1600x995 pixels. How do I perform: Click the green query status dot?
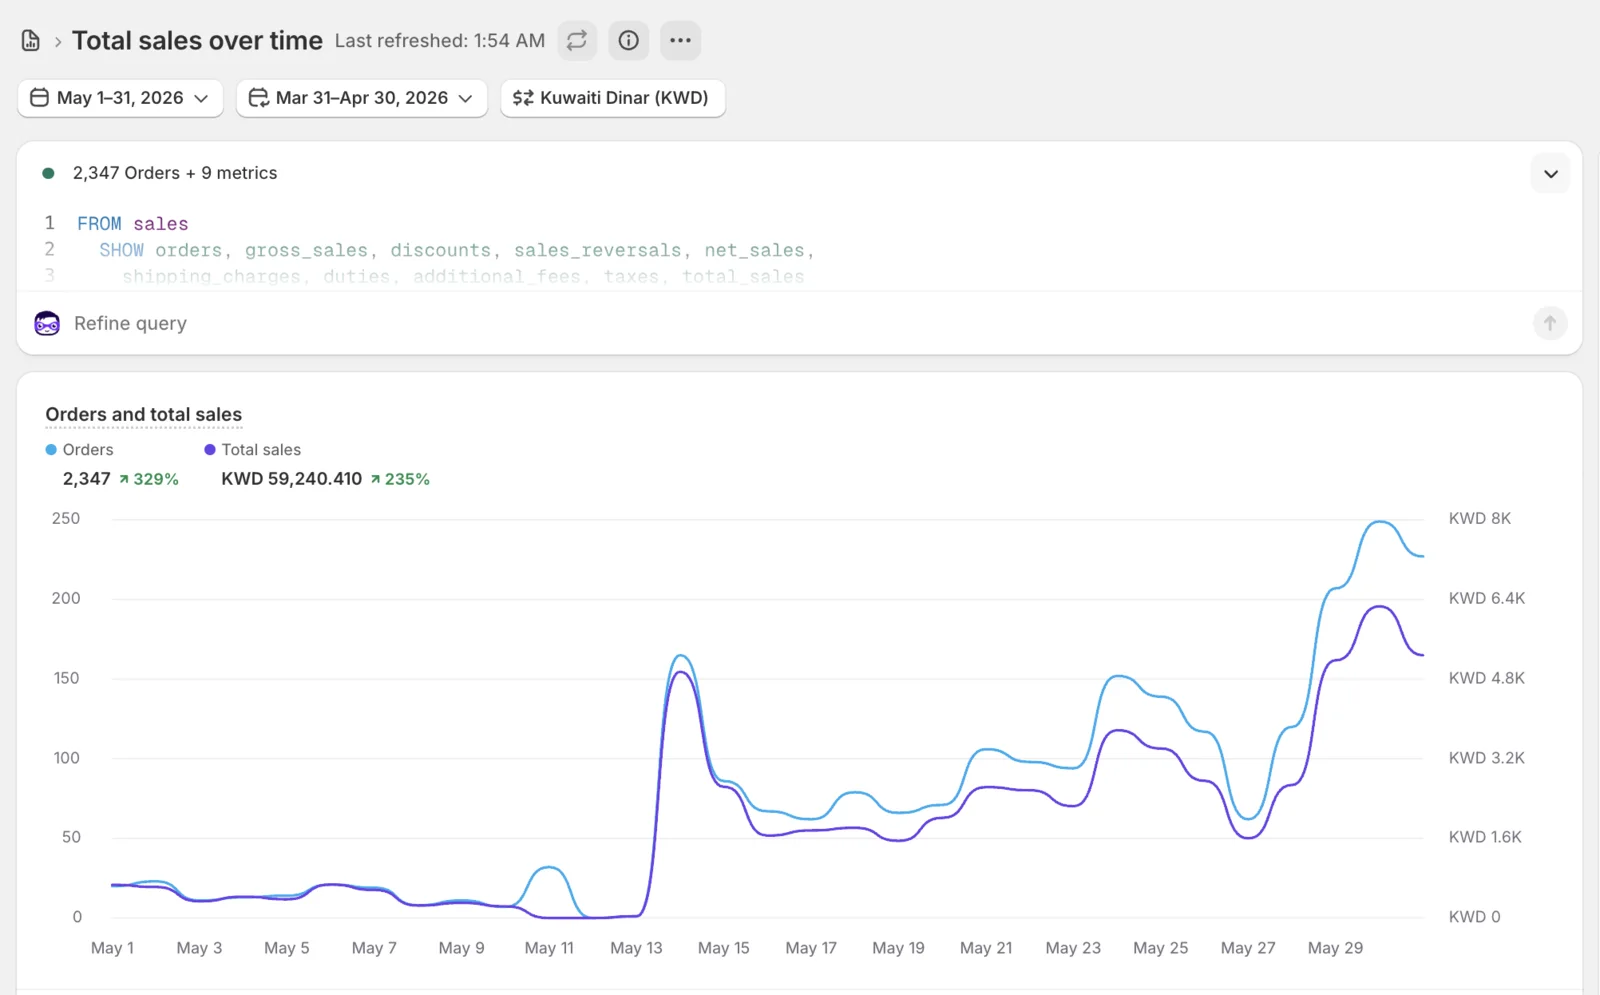[x=48, y=173]
